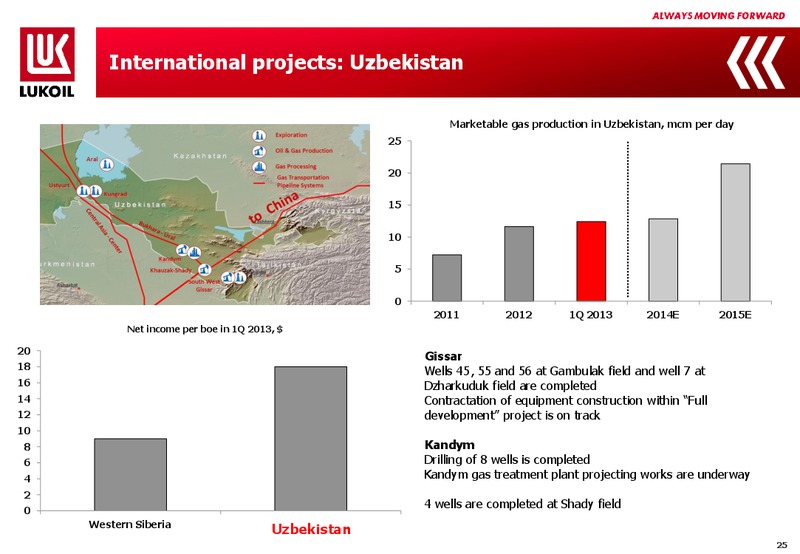
Task: Click the South West Gissar pump icon
Action: 228,277
